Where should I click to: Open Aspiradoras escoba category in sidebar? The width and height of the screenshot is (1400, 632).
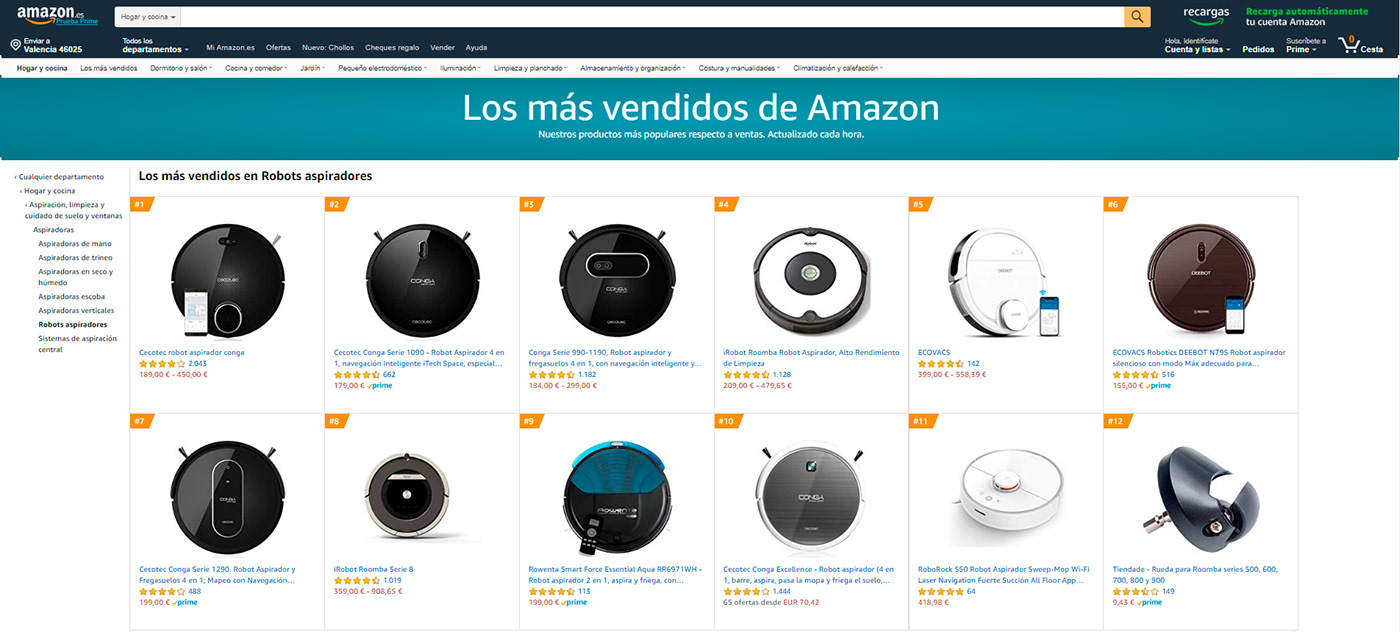(x=71, y=297)
